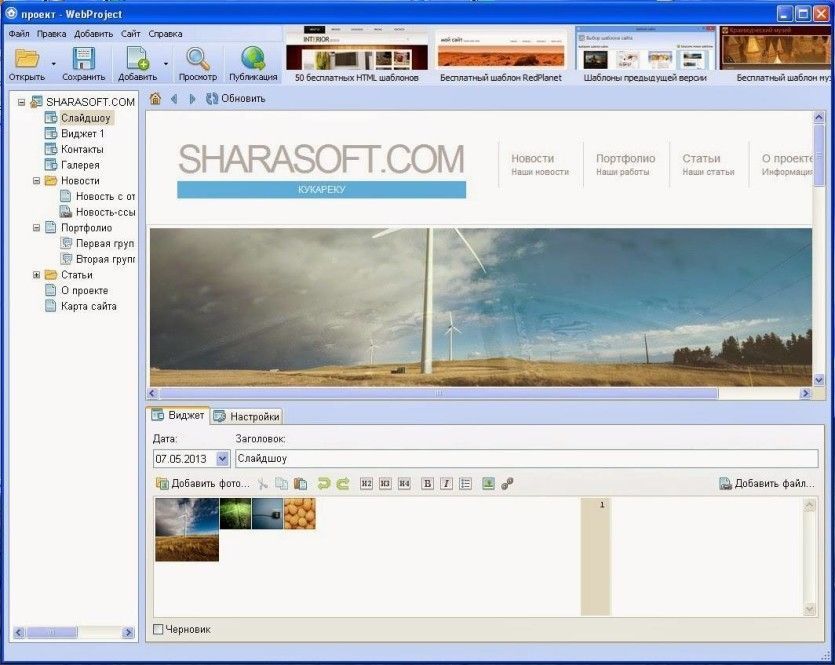The height and width of the screenshot is (665, 835).
Task: Click the scissors Cut icon
Action: pyautogui.click(x=263, y=484)
